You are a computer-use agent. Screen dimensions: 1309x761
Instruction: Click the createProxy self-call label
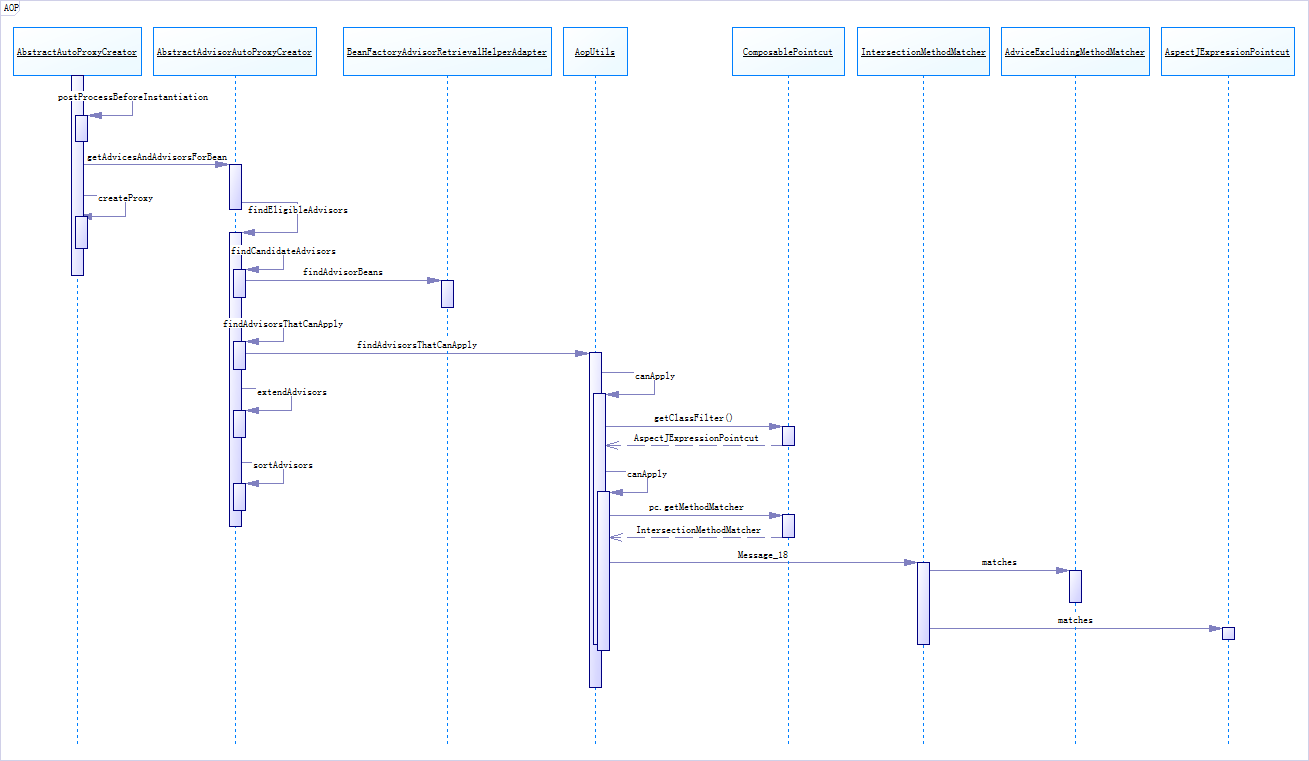(125, 198)
